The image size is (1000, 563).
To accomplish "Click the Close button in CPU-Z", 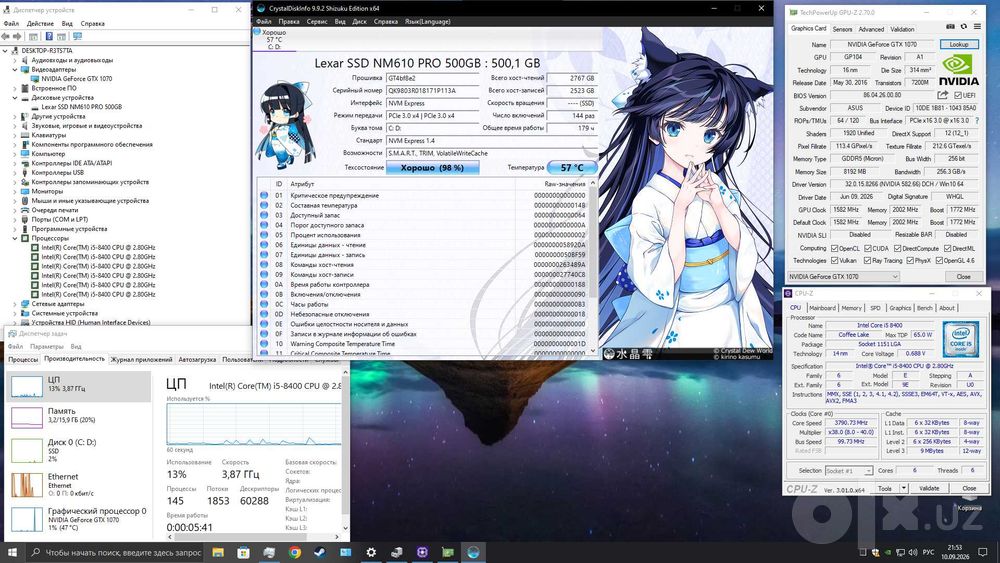I will [x=969, y=488].
